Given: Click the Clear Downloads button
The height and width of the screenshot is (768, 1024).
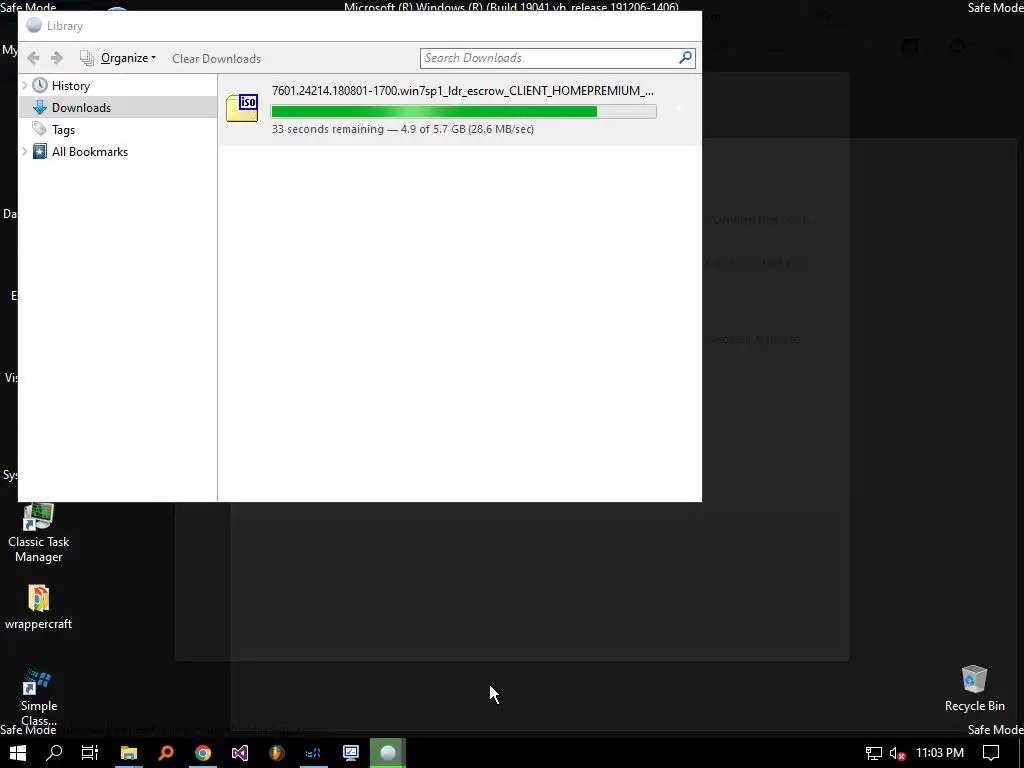Looking at the screenshot, I should click(x=216, y=58).
